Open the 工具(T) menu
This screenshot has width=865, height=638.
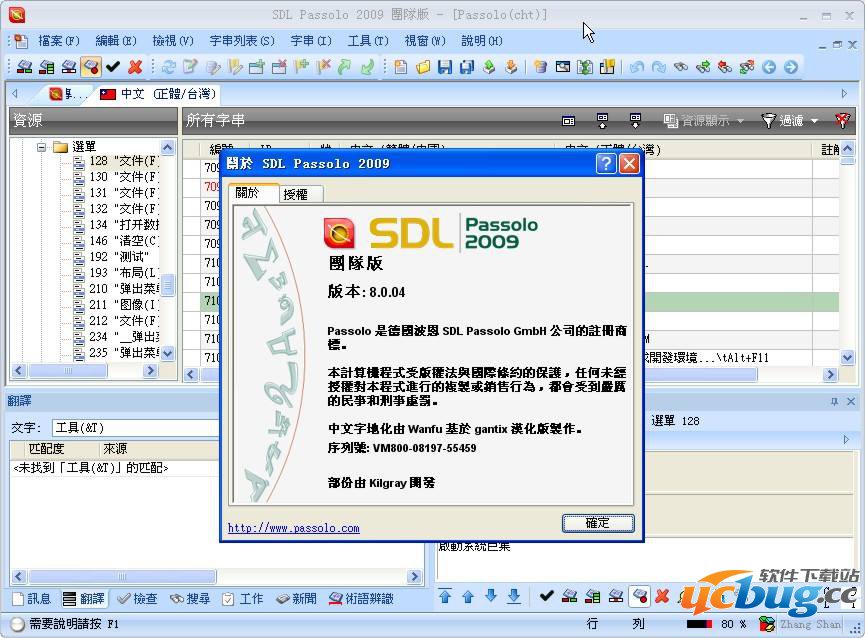[x=367, y=41]
